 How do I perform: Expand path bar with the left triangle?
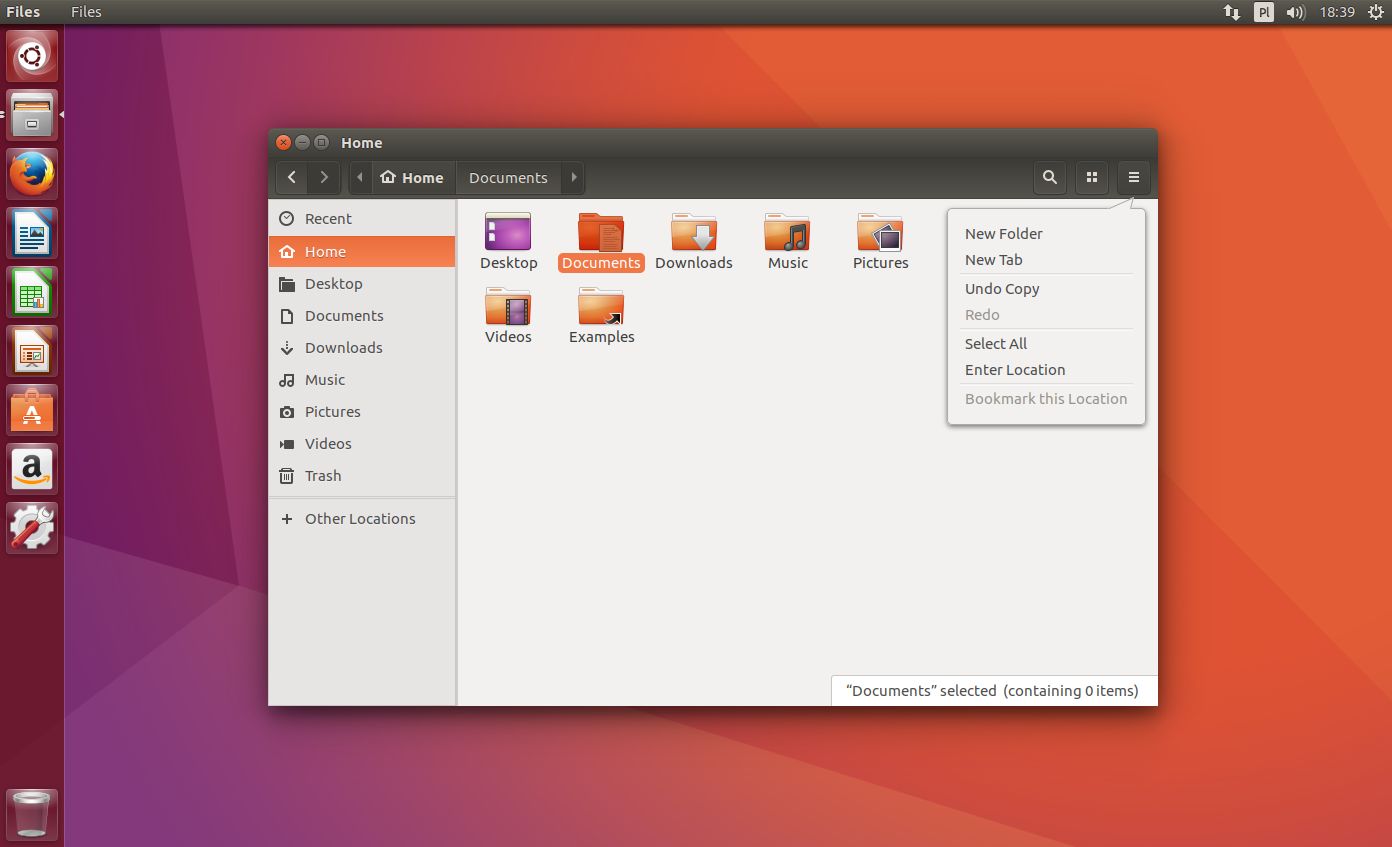click(360, 178)
